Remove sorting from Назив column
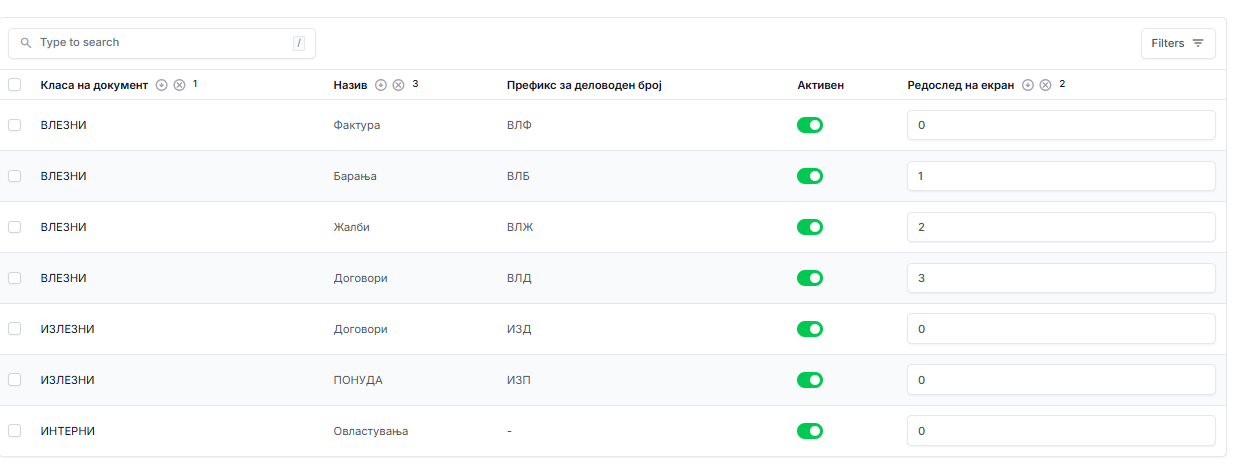This screenshot has width=1243, height=464. [398, 85]
